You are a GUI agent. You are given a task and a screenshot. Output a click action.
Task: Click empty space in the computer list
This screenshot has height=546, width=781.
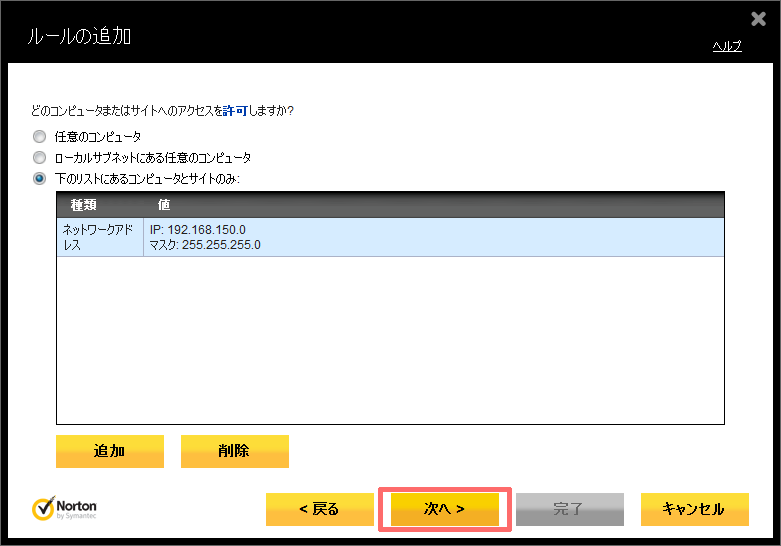390,340
